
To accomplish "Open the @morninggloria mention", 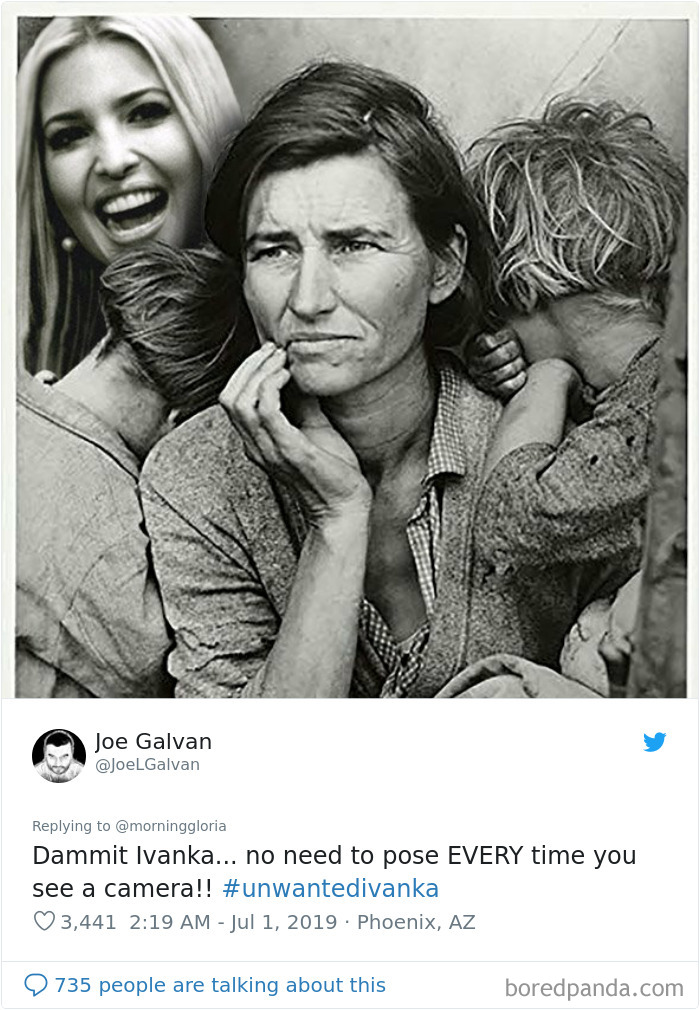I will coord(171,826).
